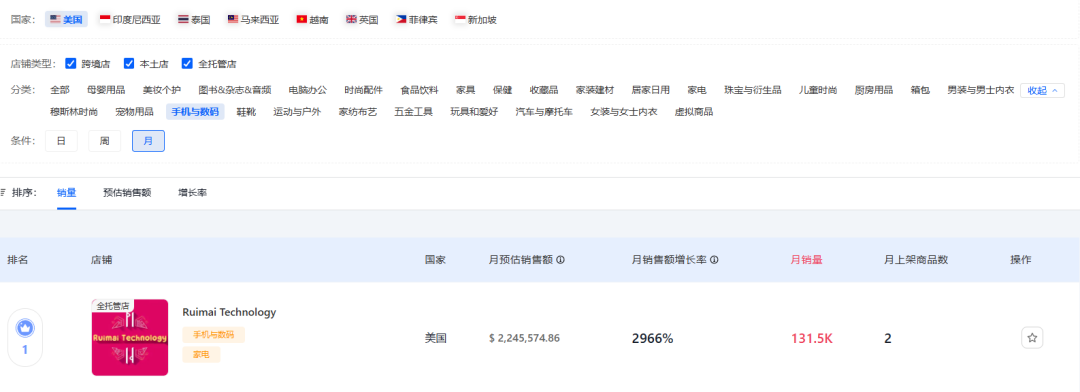Choose the 家装建材 category
The width and height of the screenshot is (1080, 392).
[595, 90]
